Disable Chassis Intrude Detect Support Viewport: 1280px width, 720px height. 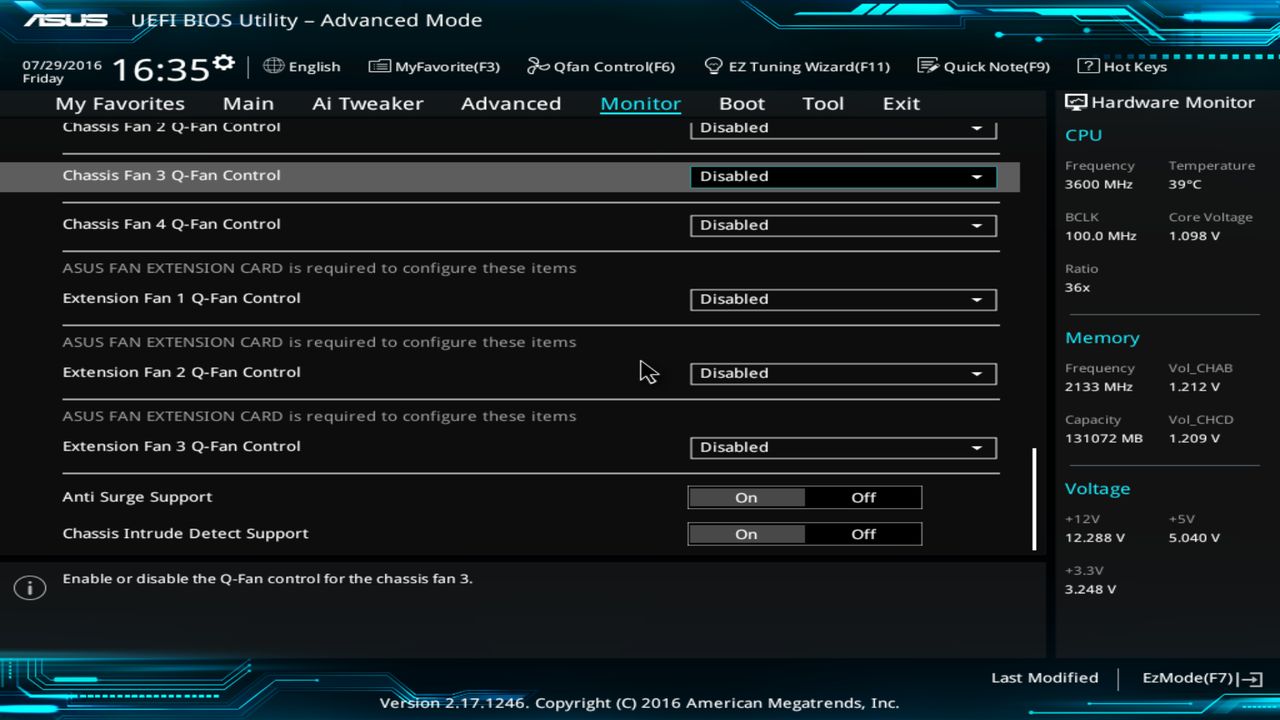tap(862, 533)
